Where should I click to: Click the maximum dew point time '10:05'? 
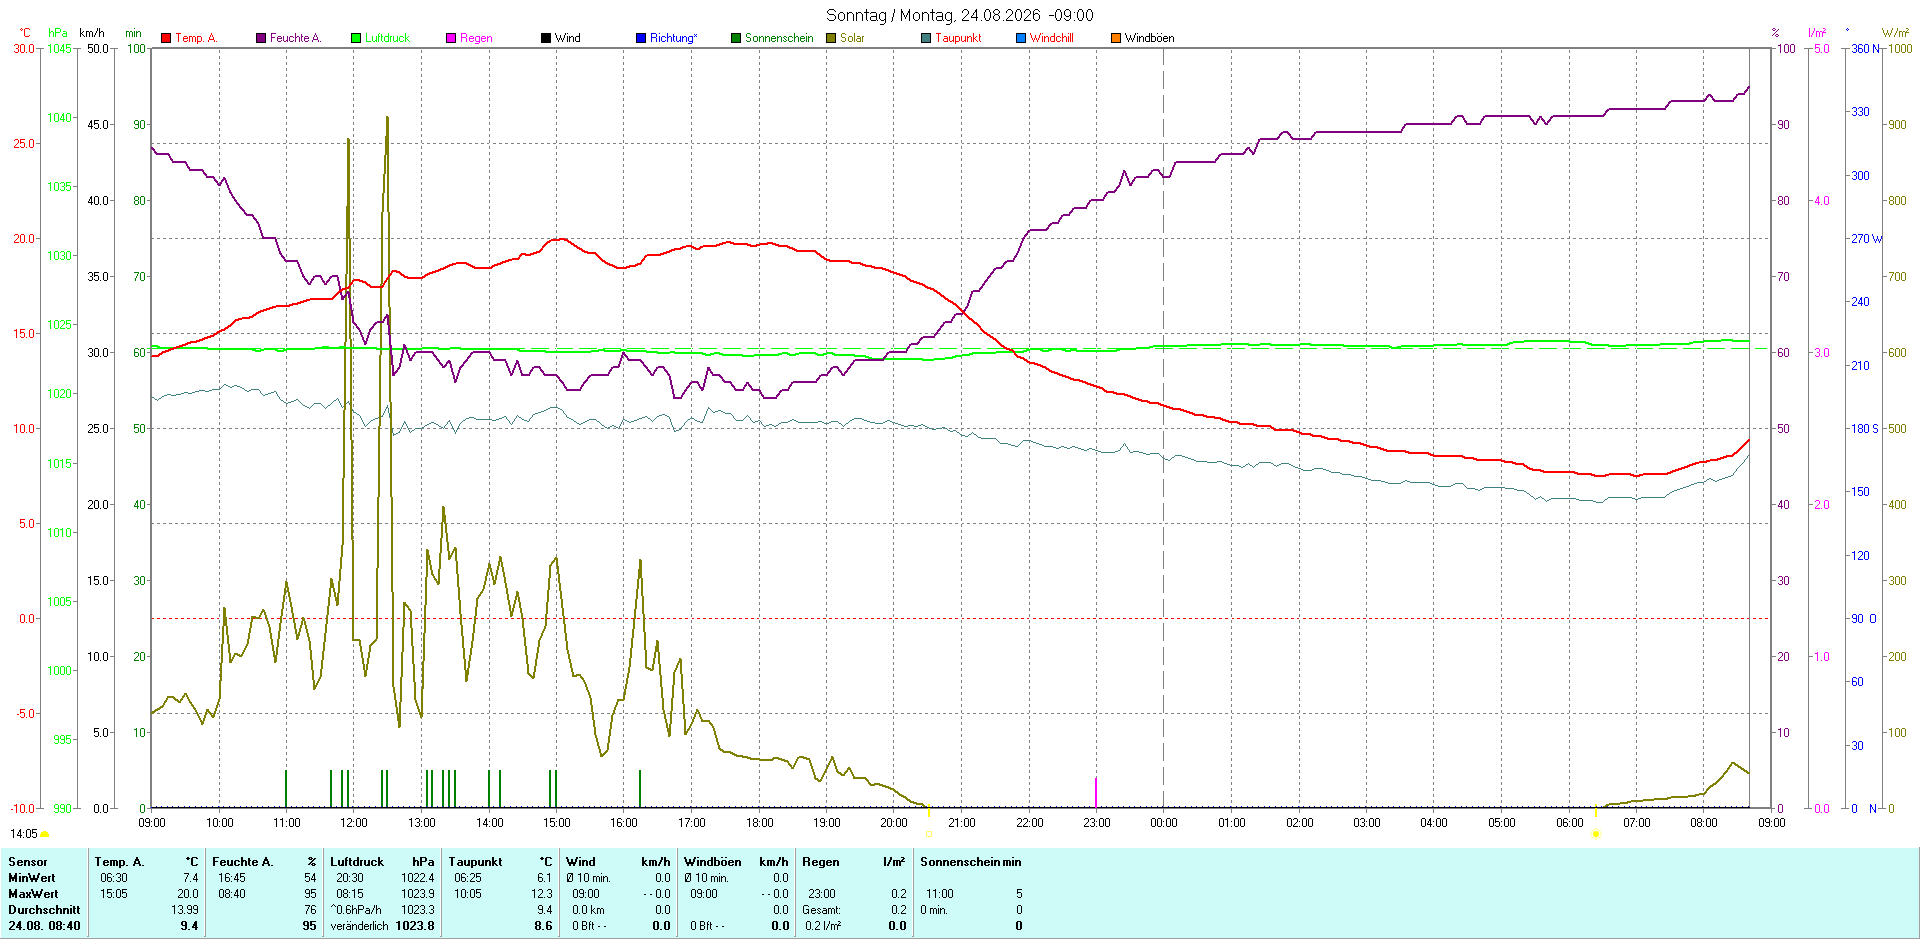pyautogui.click(x=468, y=894)
